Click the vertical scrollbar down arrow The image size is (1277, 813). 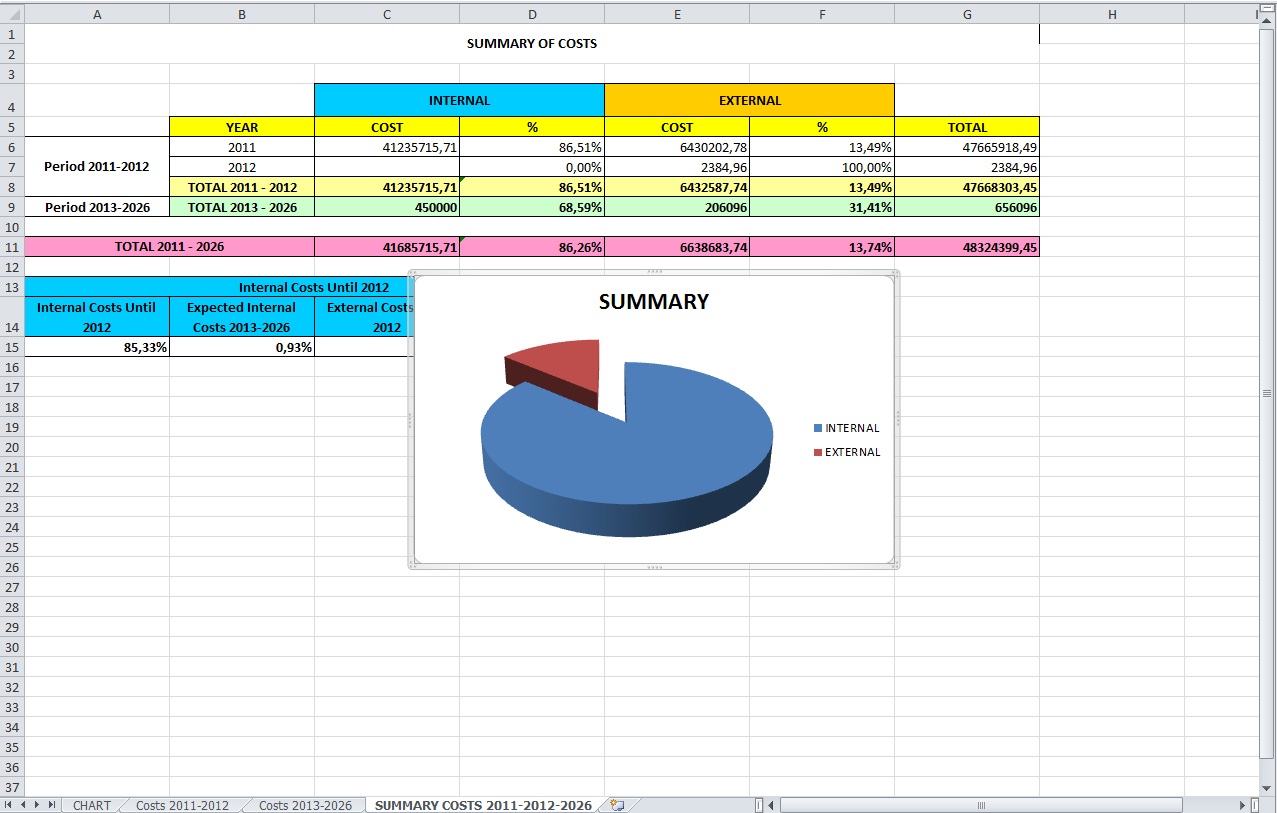click(1267, 788)
